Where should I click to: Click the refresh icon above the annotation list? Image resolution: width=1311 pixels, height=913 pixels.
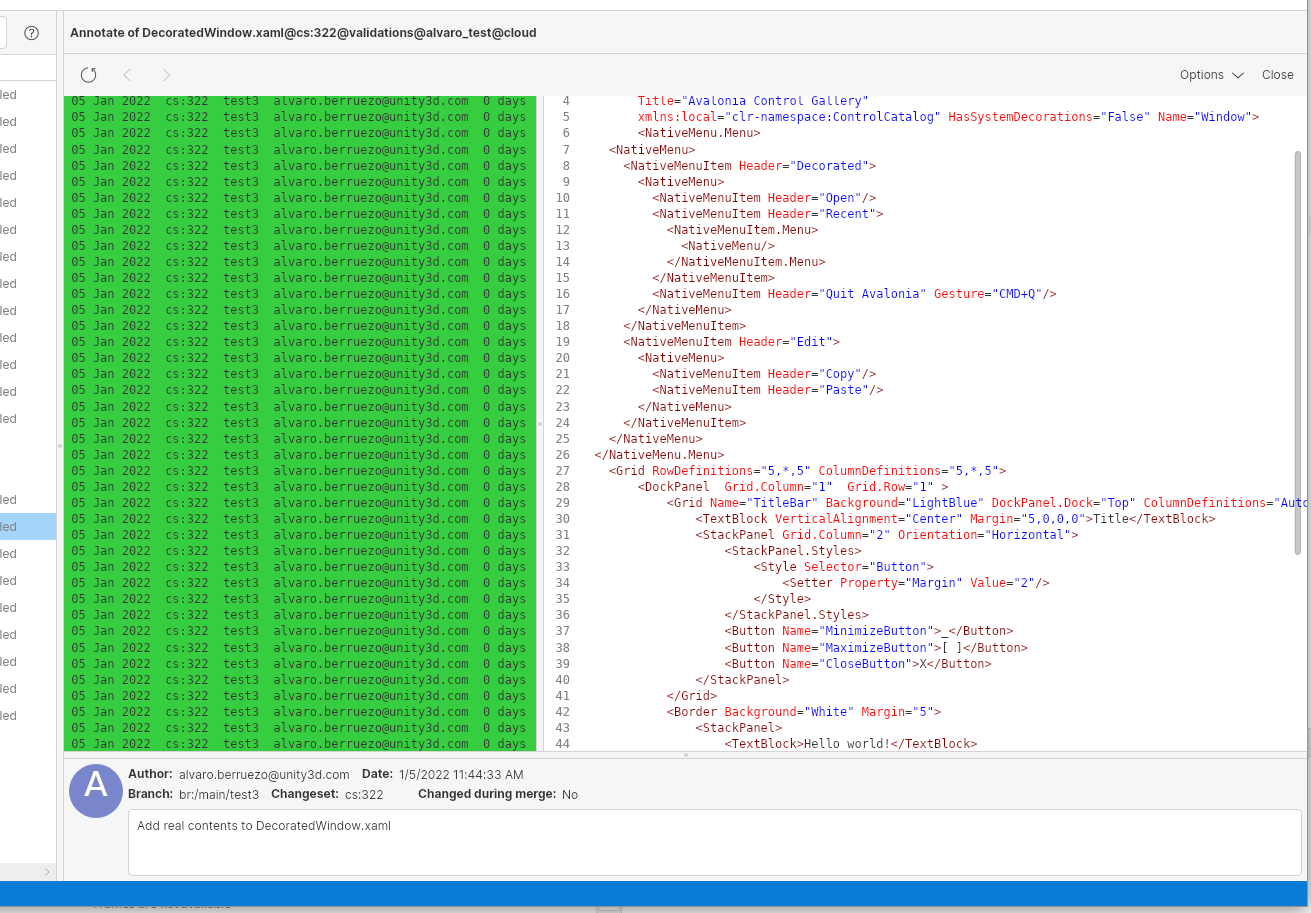(89, 74)
